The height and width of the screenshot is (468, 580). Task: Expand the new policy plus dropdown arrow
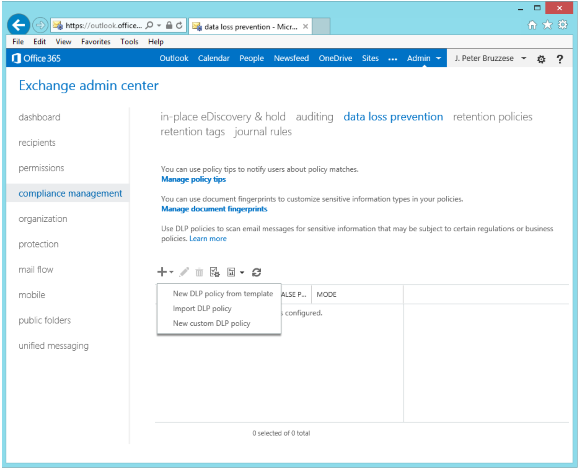coord(171,272)
